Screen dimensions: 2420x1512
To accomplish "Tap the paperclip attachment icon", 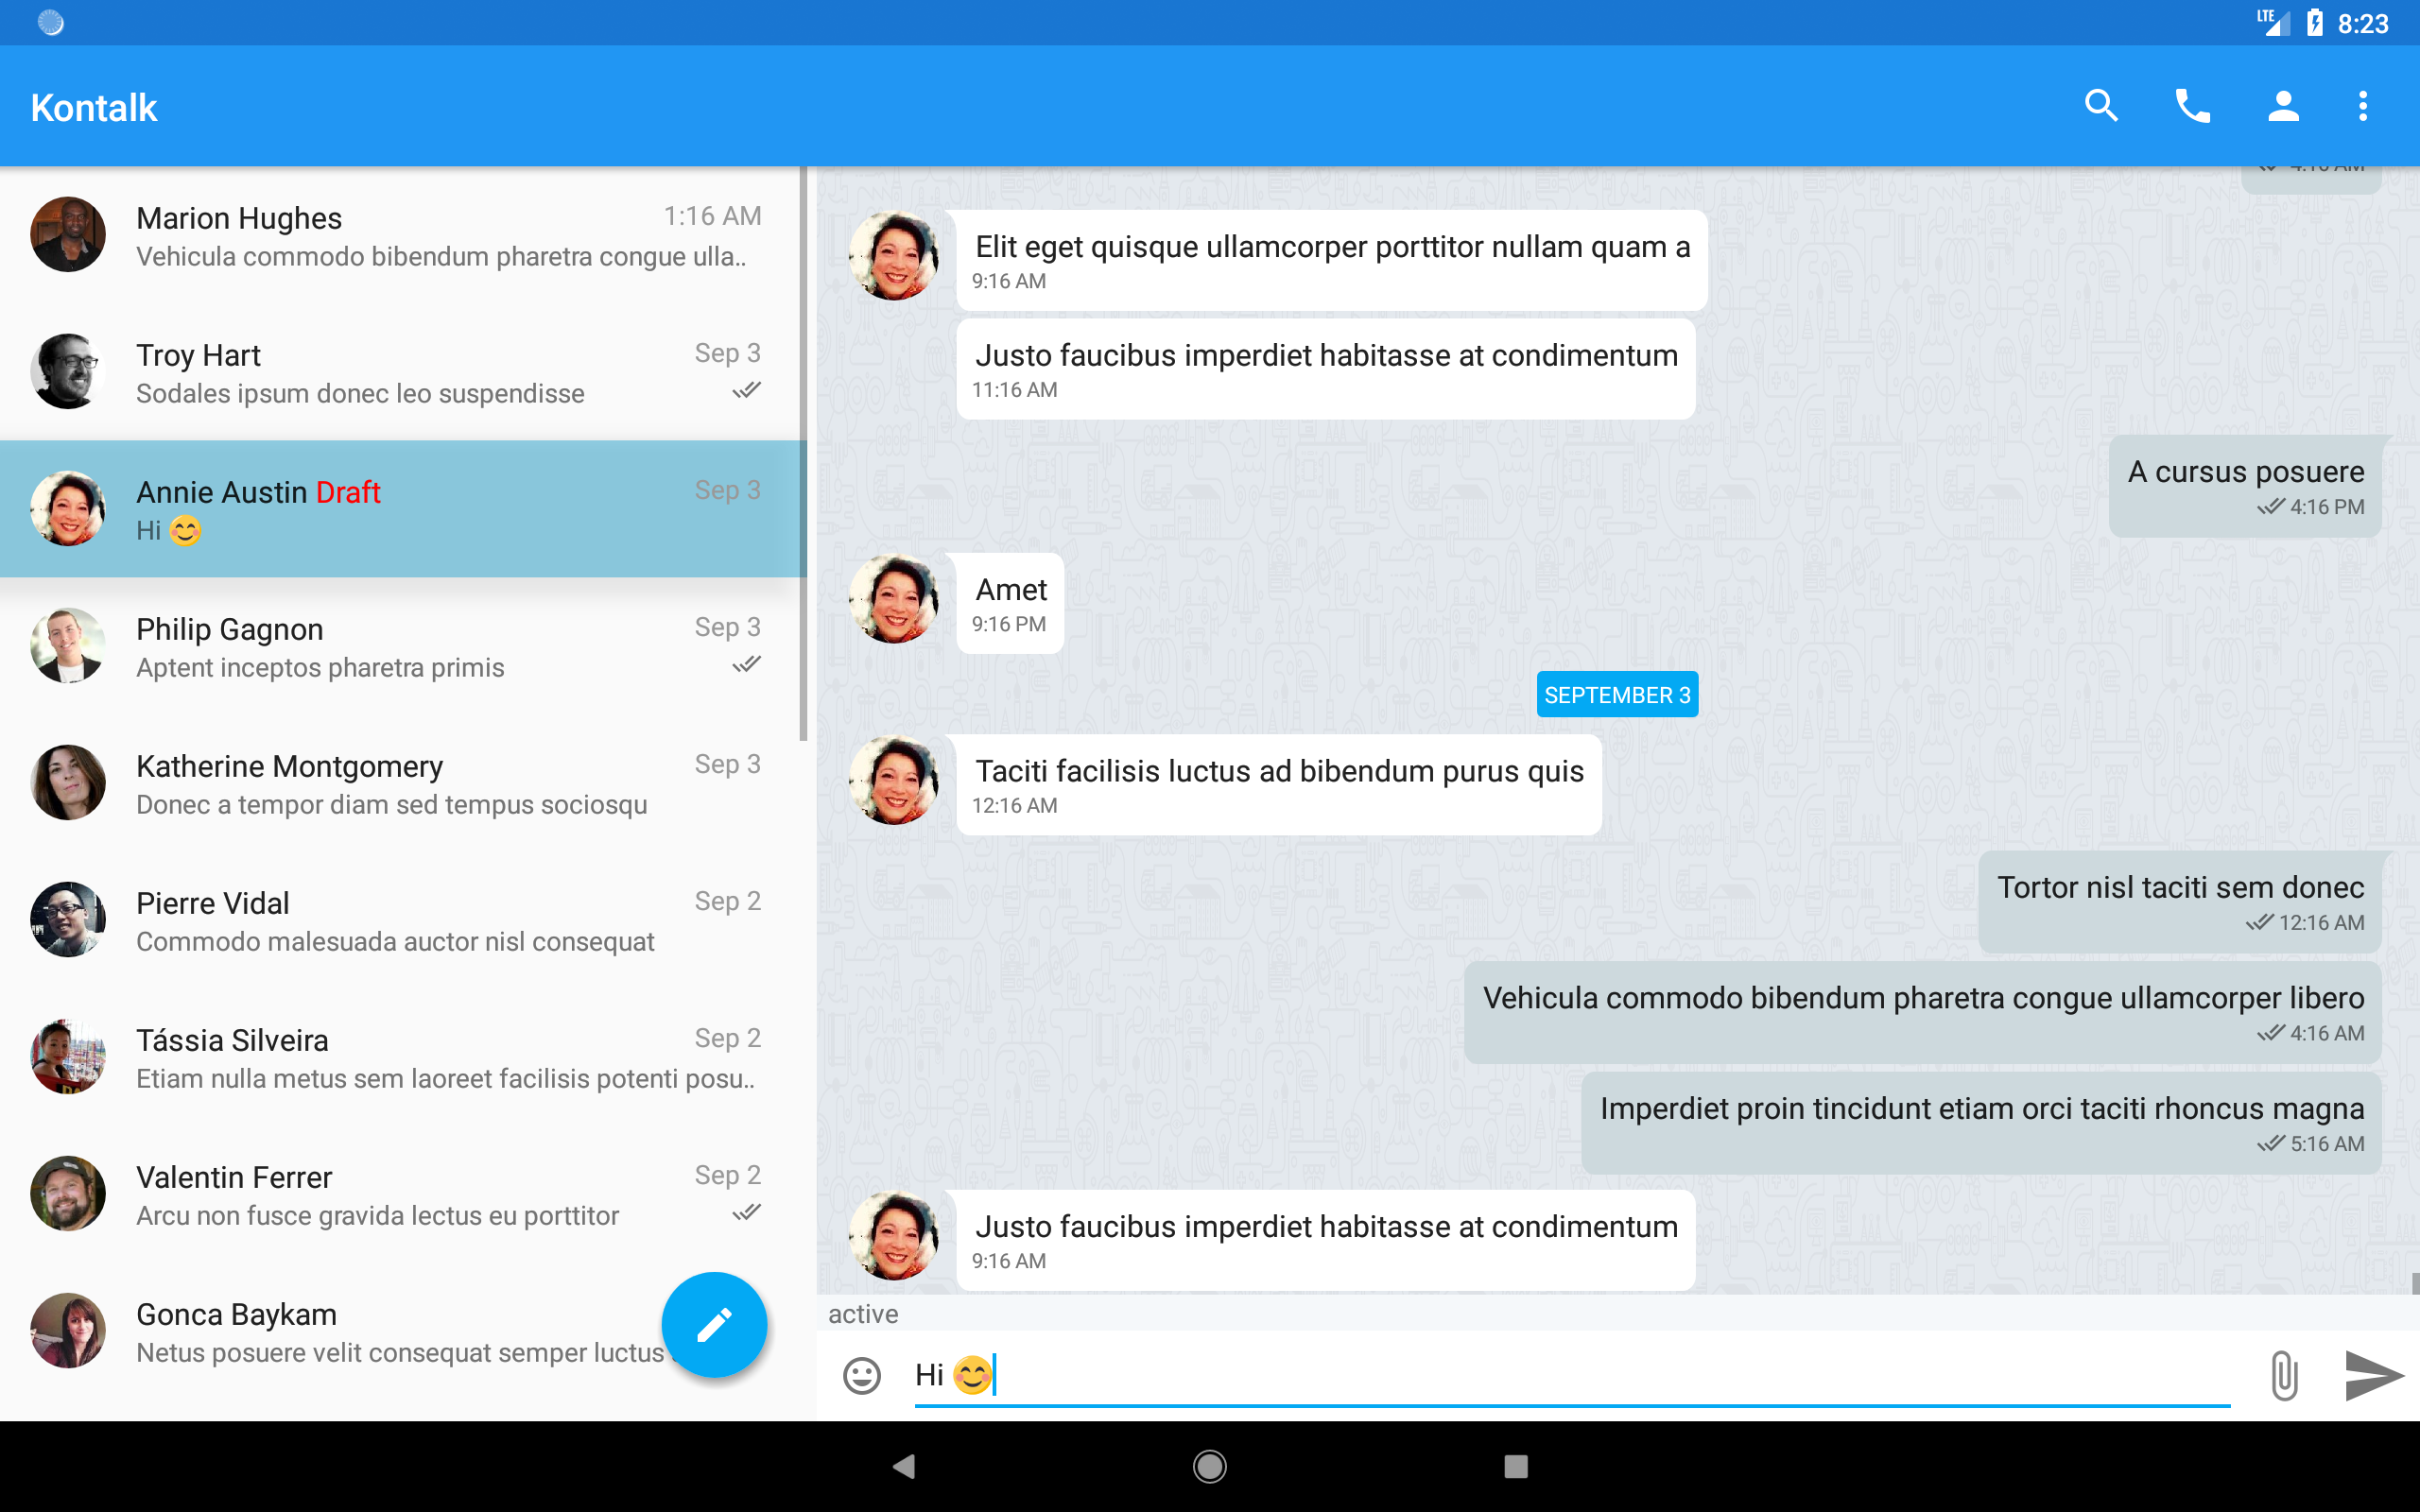I will (x=2283, y=1376).
